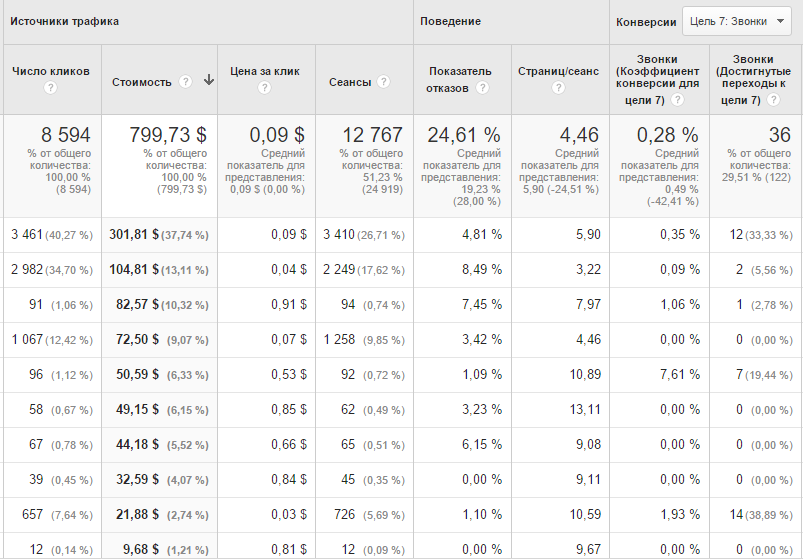This screenshot has width=803, height=559.
Task: Sort table by Сеансы column
Action: click(350, 82)
